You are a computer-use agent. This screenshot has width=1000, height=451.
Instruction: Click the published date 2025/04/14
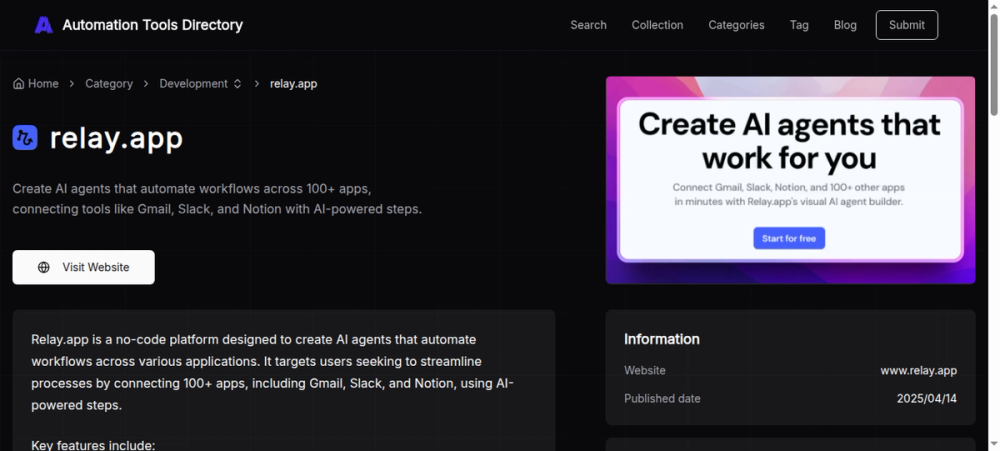point(927,399)
